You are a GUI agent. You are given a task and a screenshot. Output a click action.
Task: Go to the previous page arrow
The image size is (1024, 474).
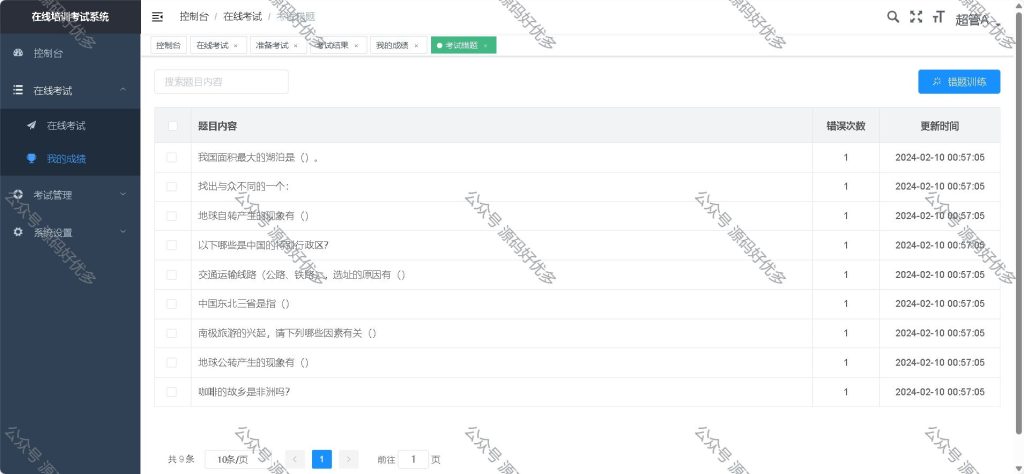[295, 460]
